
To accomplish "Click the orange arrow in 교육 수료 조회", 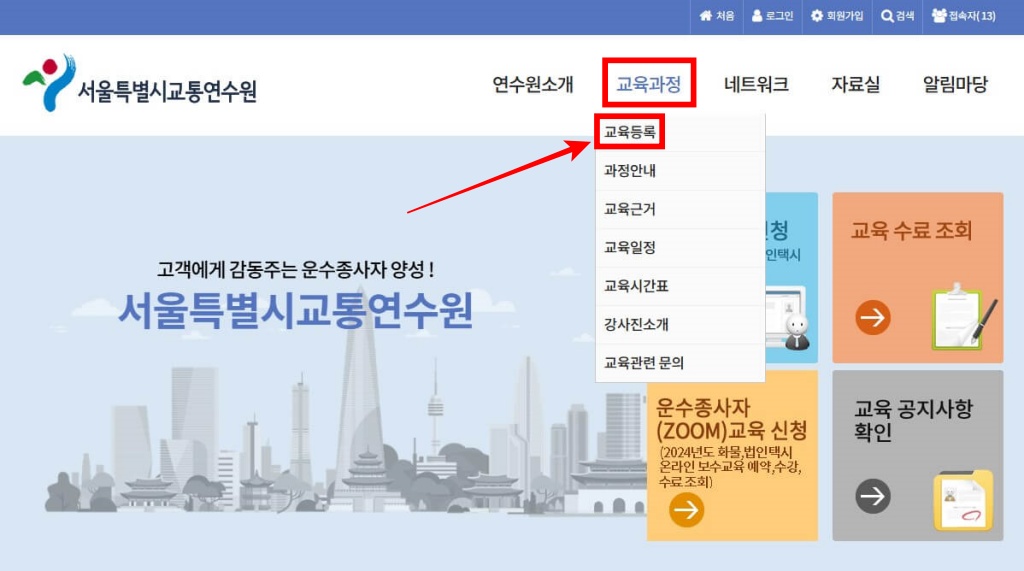I will 873,318.
